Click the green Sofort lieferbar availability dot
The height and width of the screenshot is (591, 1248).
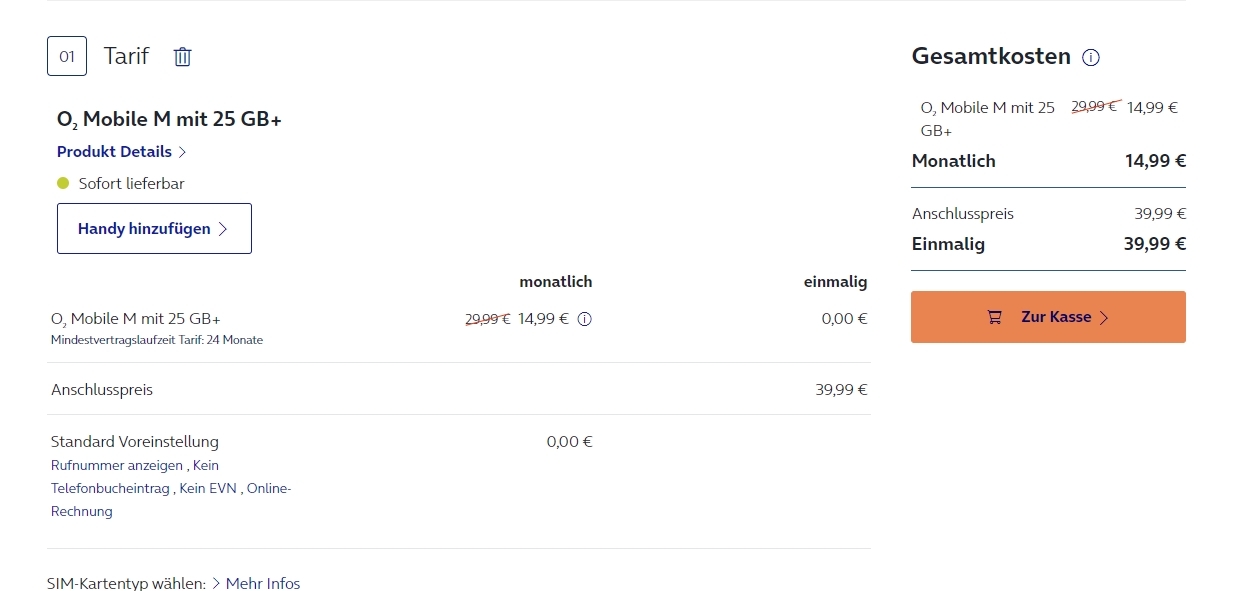pyautogui.click(x=63, y=184)
